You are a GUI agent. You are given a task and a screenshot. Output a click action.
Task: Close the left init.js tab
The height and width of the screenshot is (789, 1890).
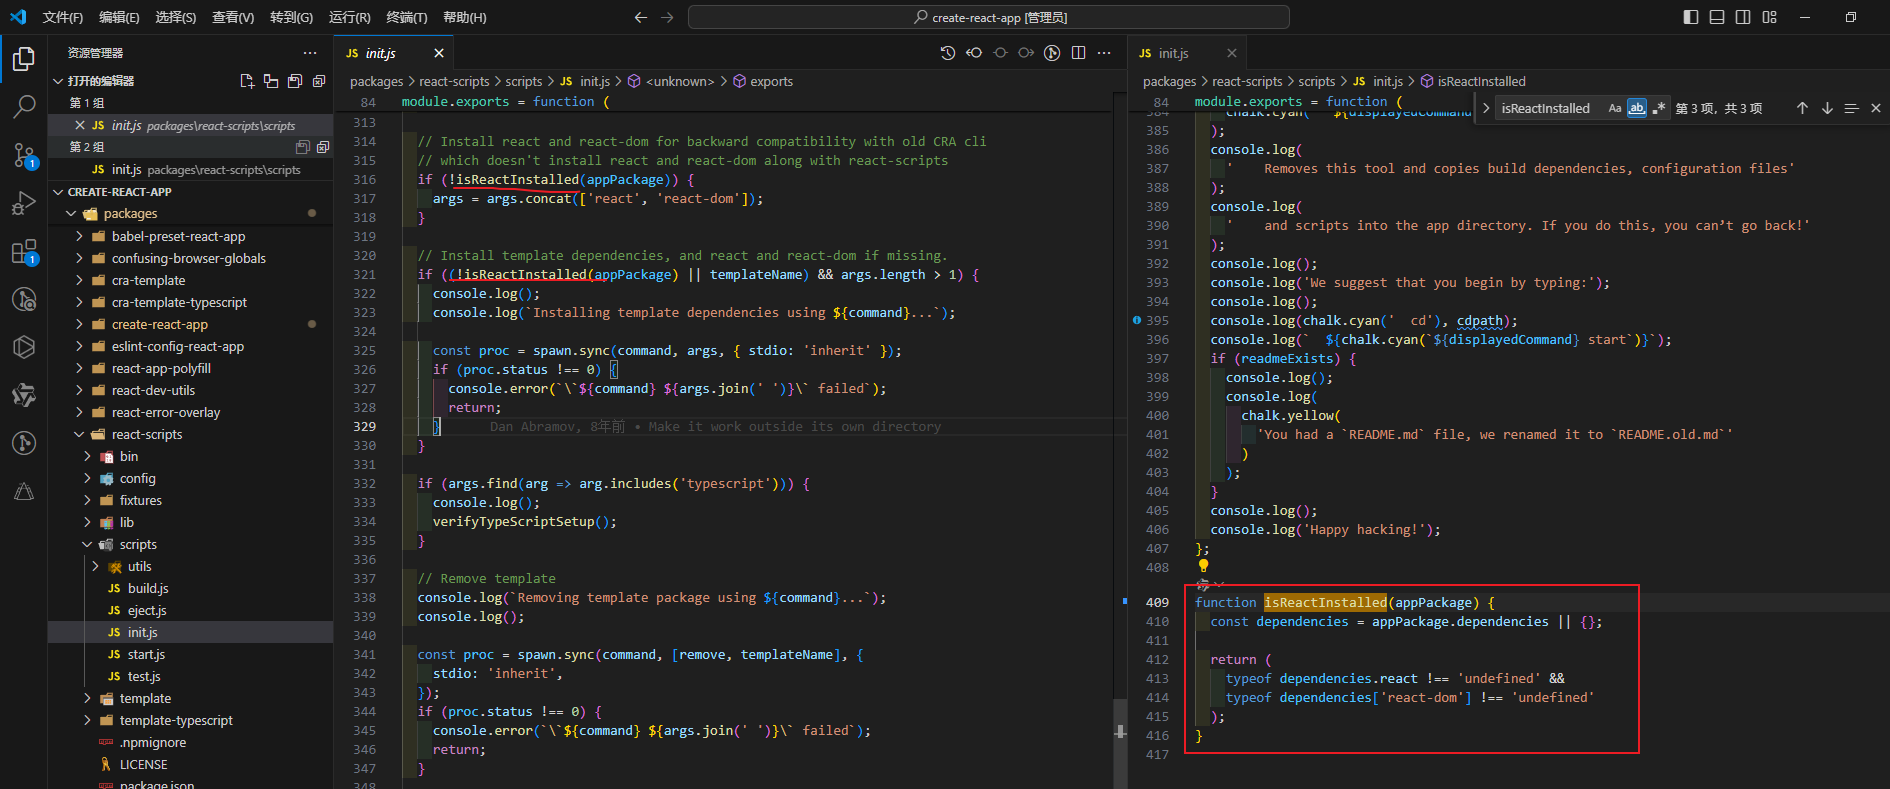point(439,53)
